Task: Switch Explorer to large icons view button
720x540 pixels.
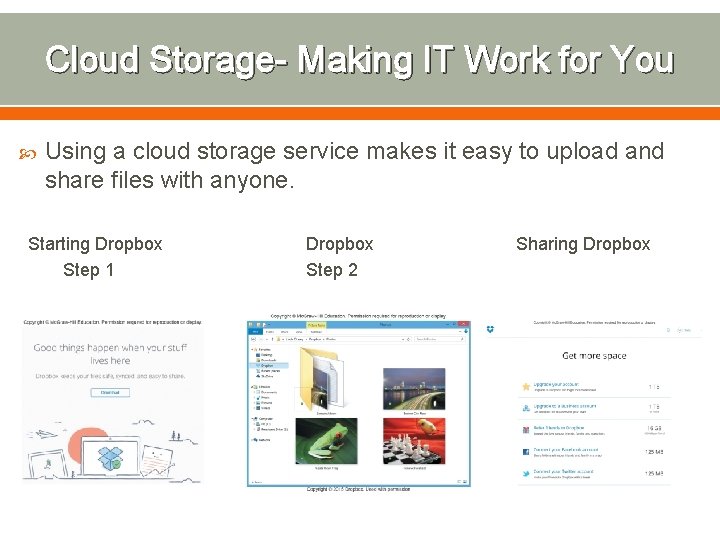Action: (x=466, y=482)
